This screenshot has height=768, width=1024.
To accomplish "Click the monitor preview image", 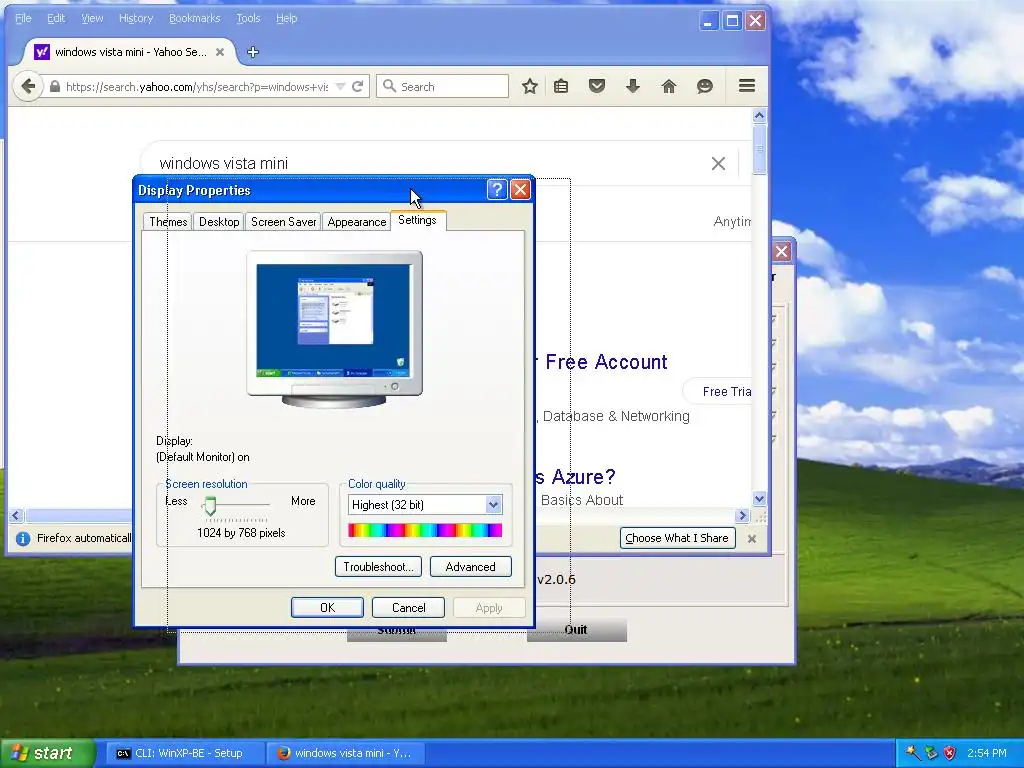I will click(334, 329).
